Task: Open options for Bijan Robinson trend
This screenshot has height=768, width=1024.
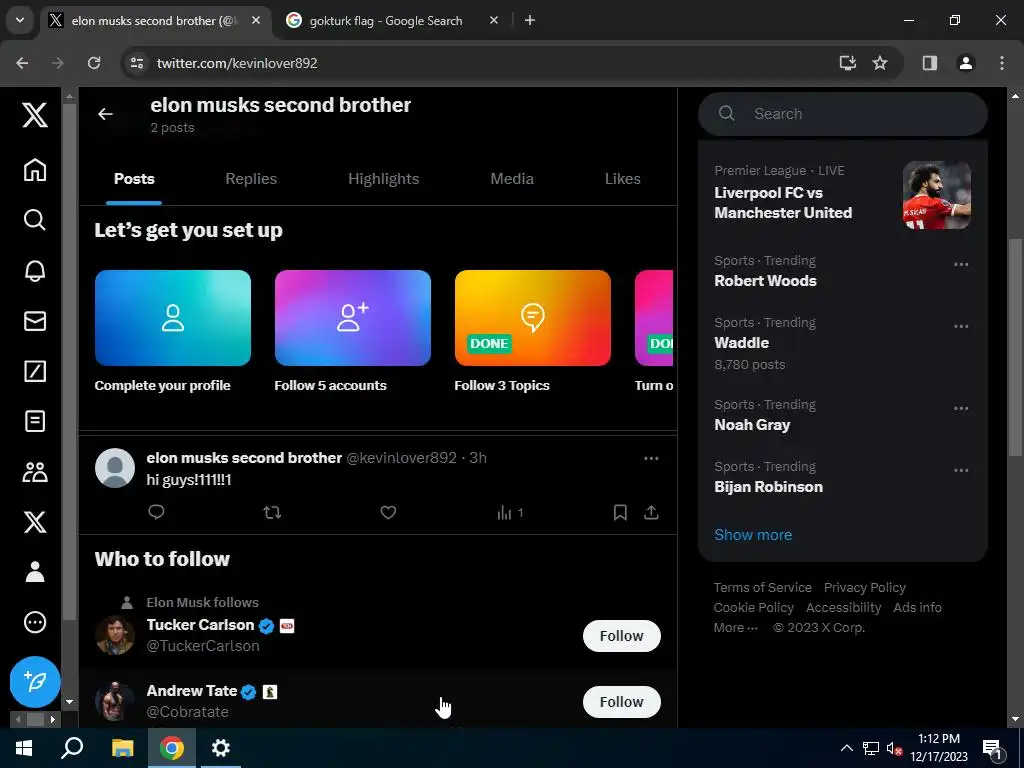Action: (961, 471)
